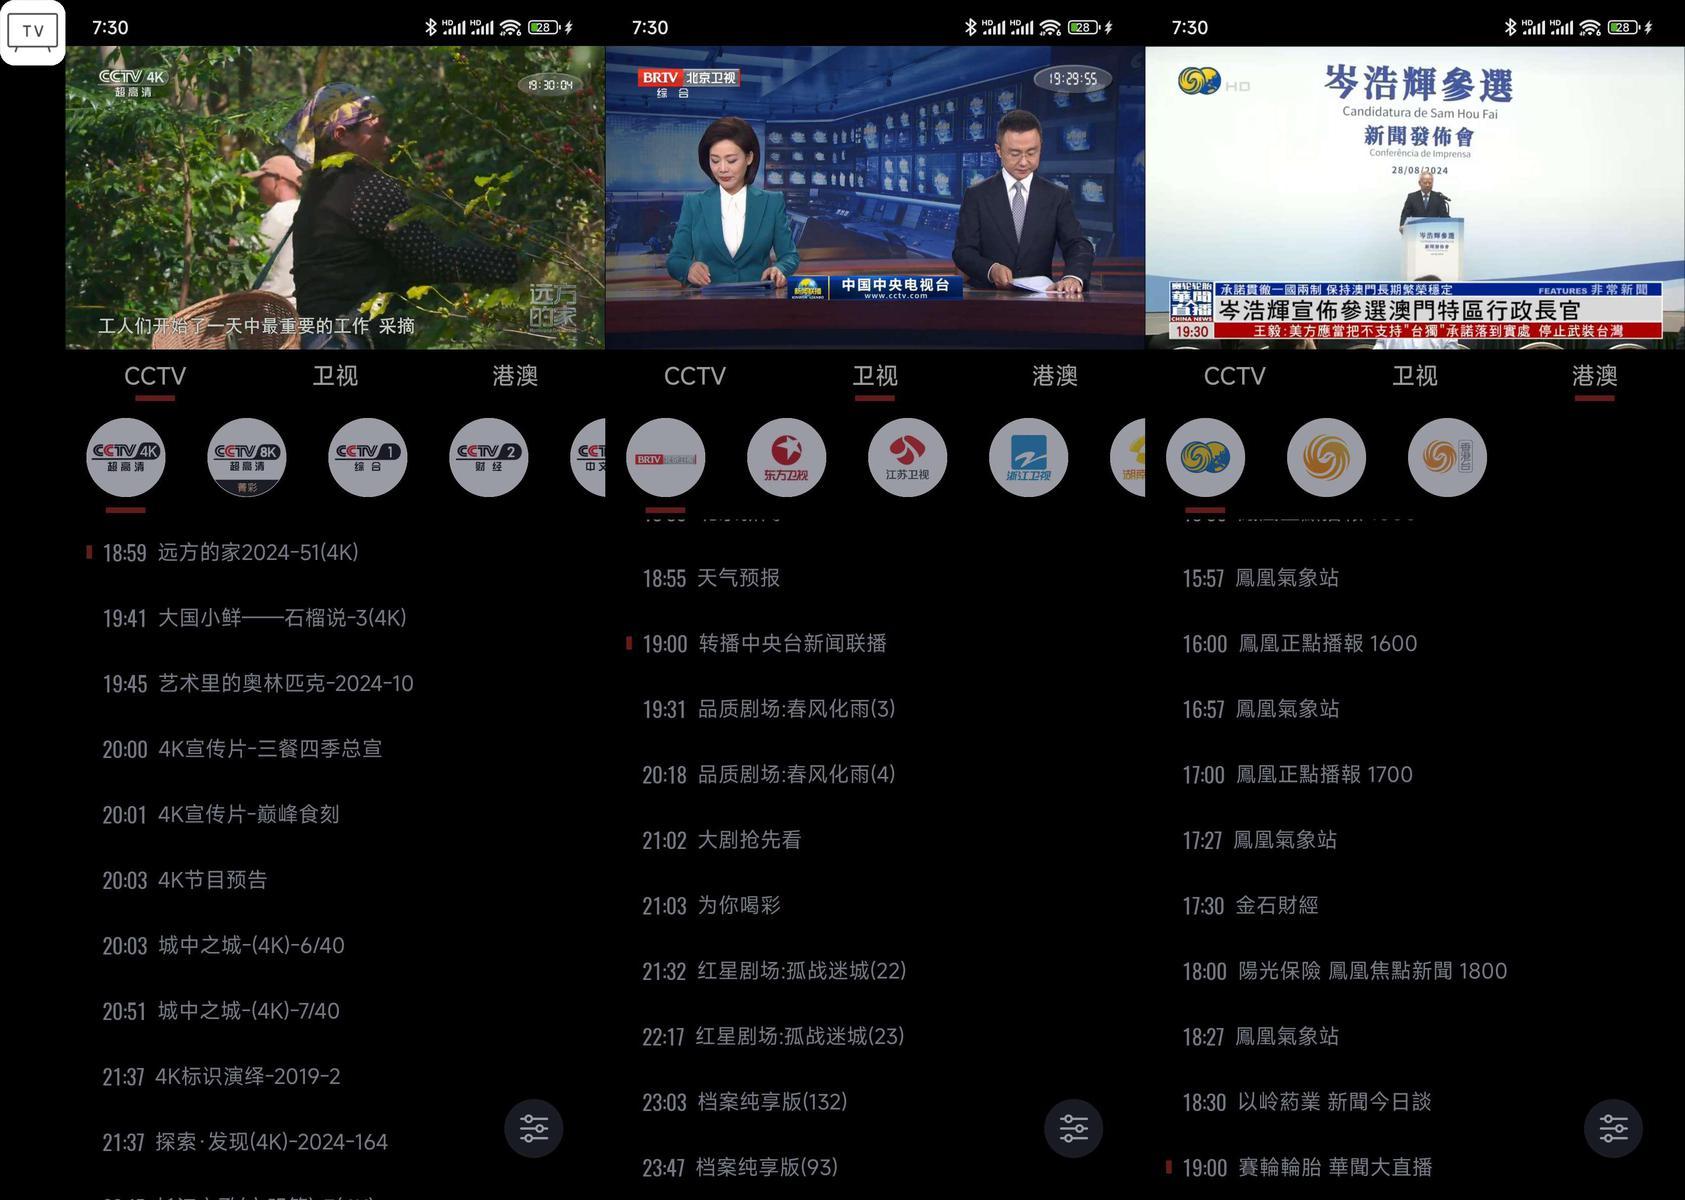The image size is (1685, 1200).
Task: Tap the 北京卫视 news video preview
Action: click(875, 198)
